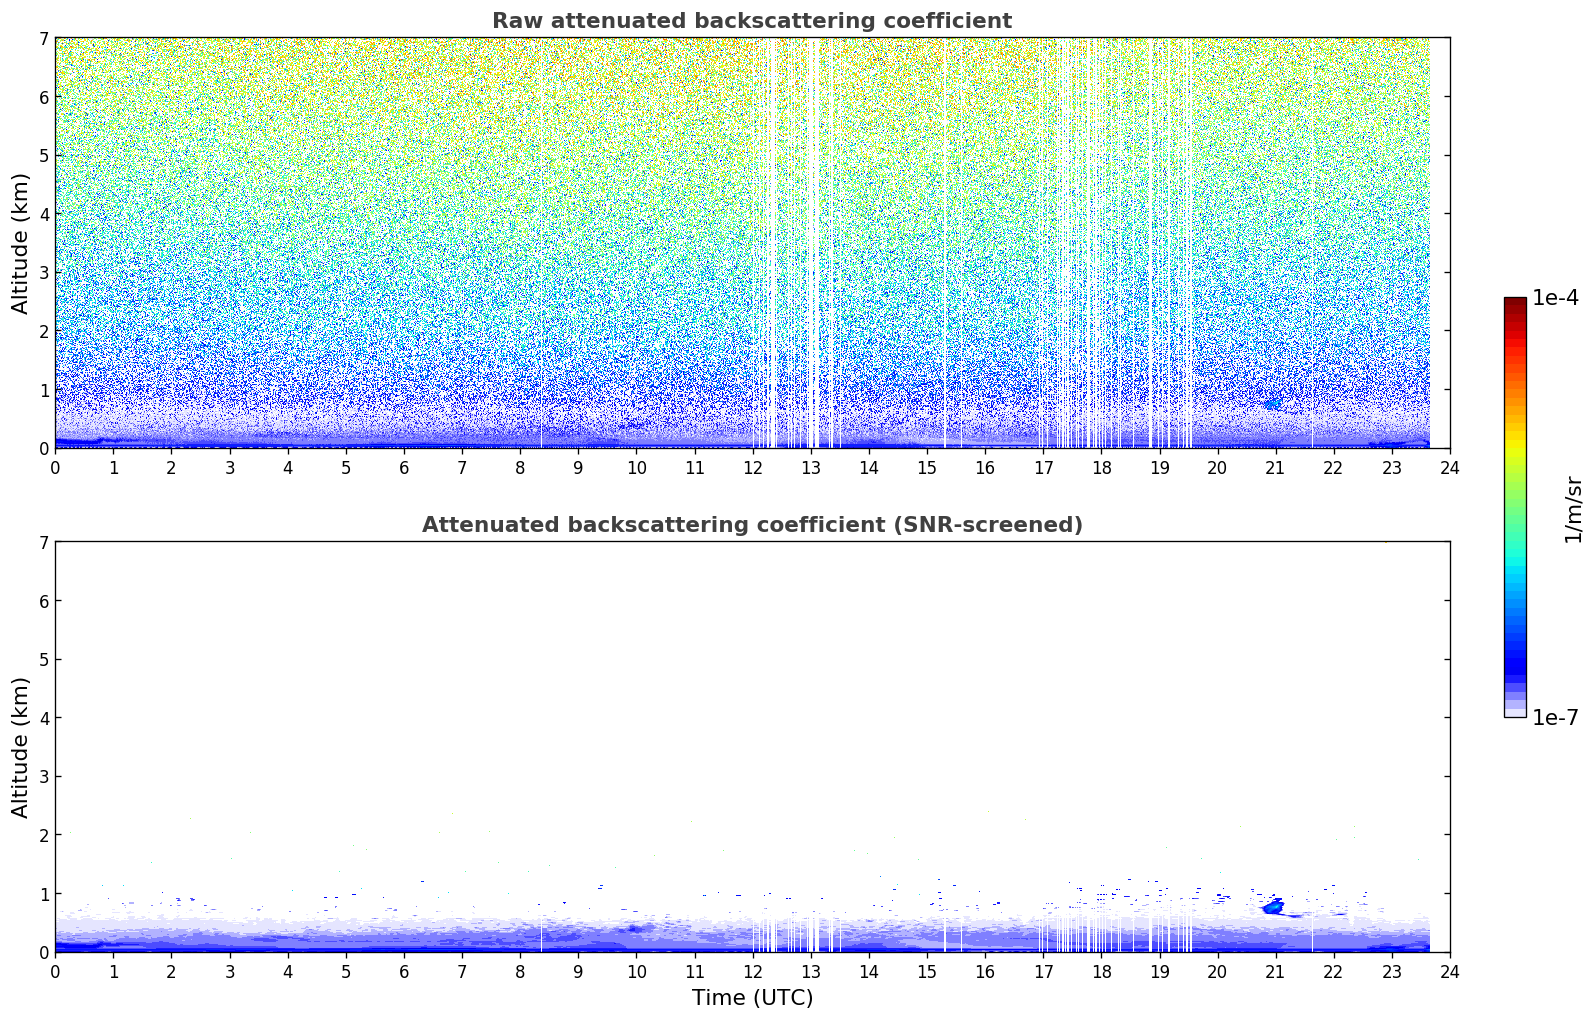This screenshot has width=1595, height=1020.
Task: Click the '1e-4' colorbar label
Action: (x=1555, y=298)
